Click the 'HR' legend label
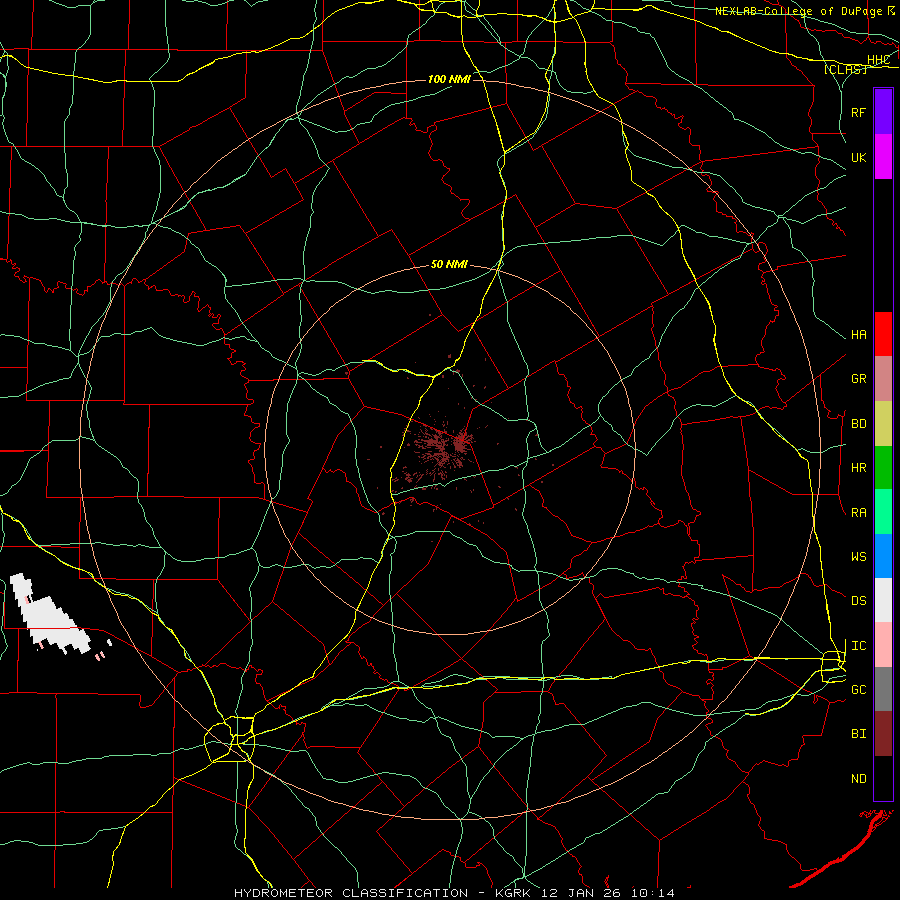 pyautogui.click(x=858, y=468)
